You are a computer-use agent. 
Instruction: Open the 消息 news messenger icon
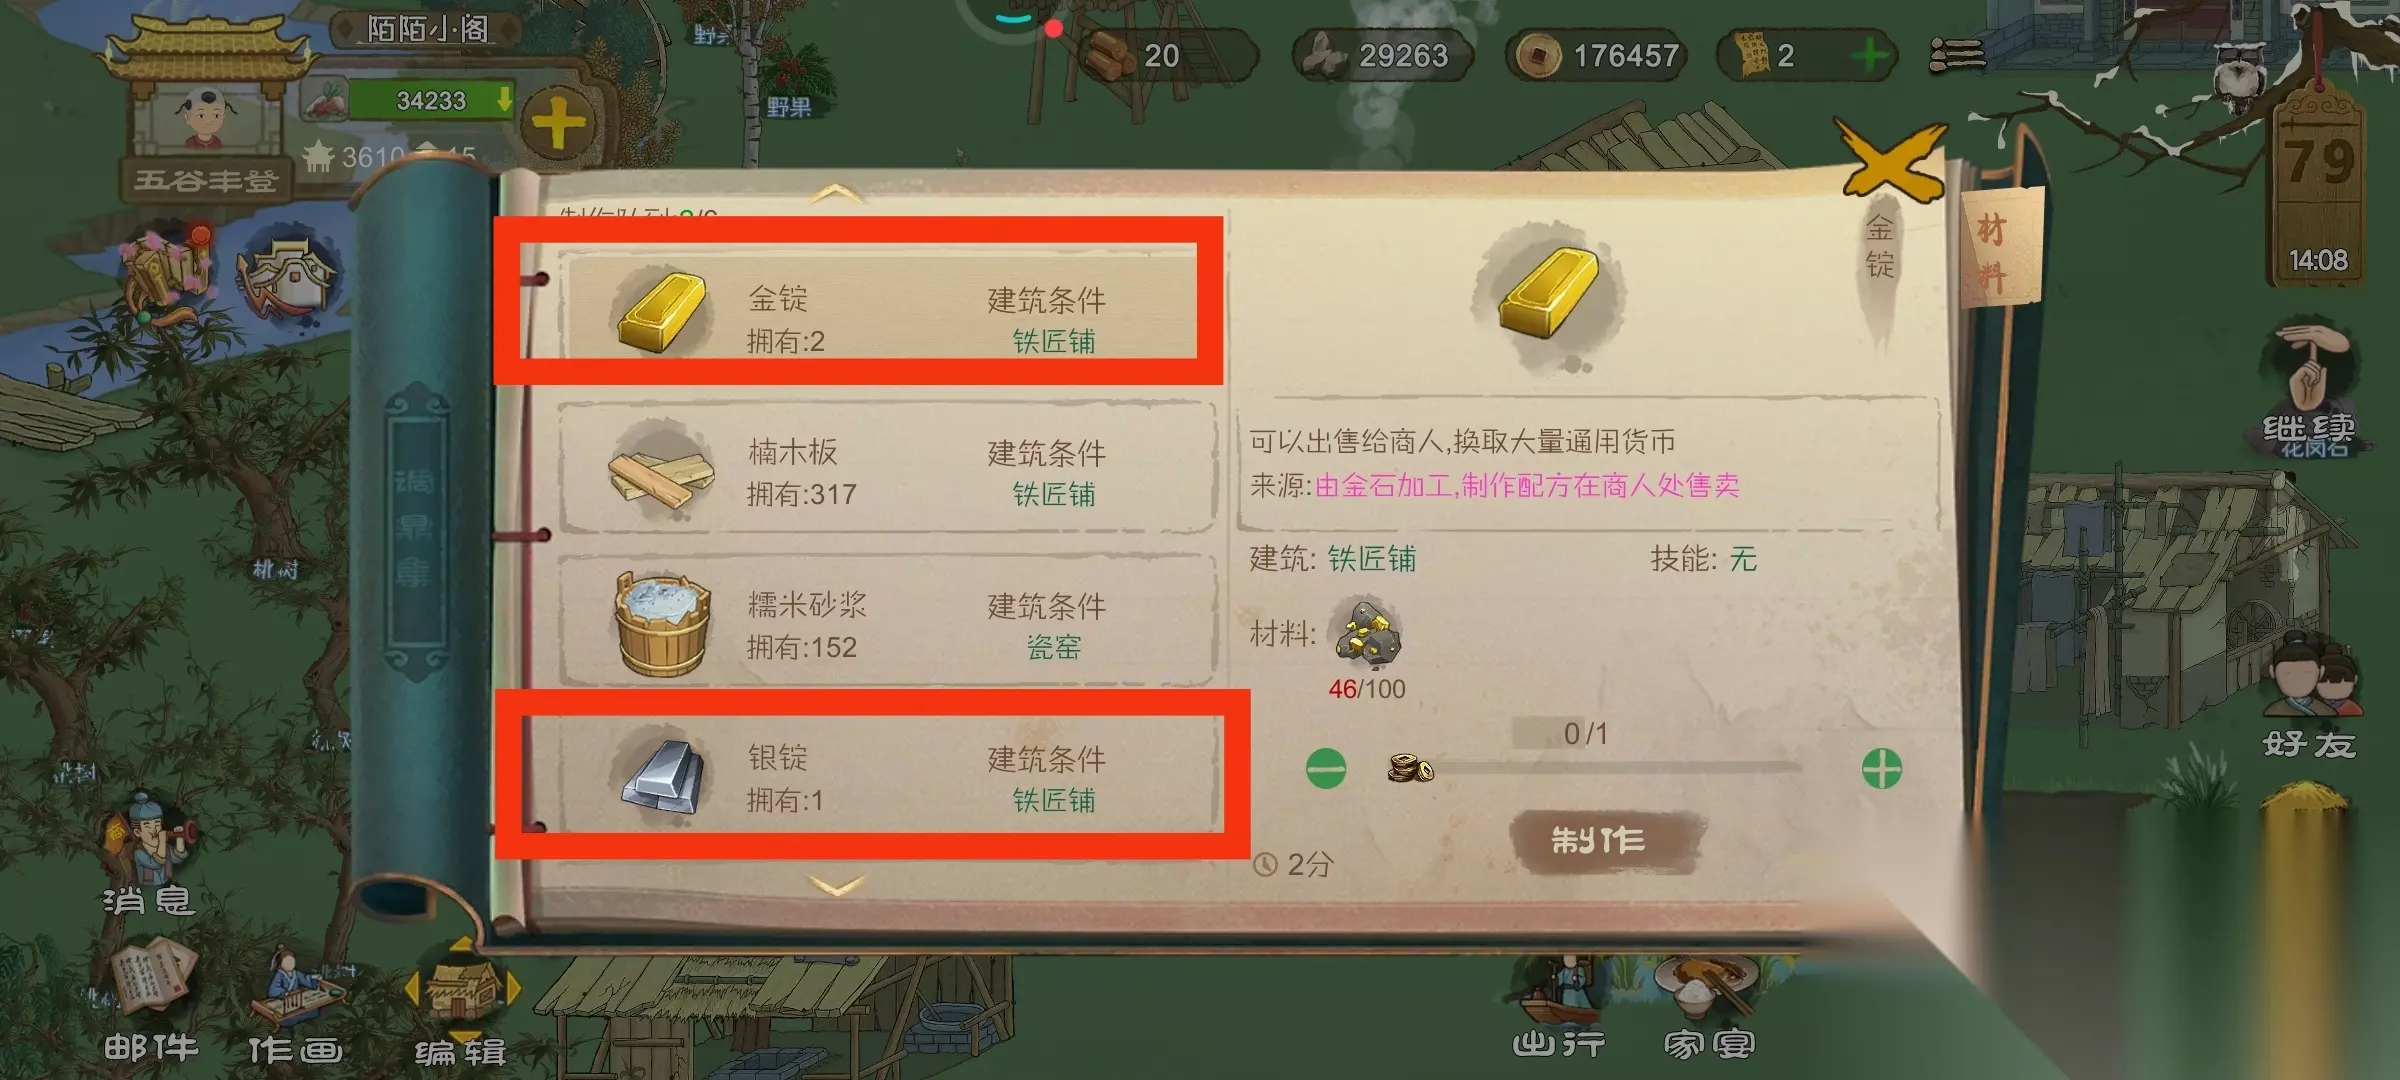(x=149, y=850)
